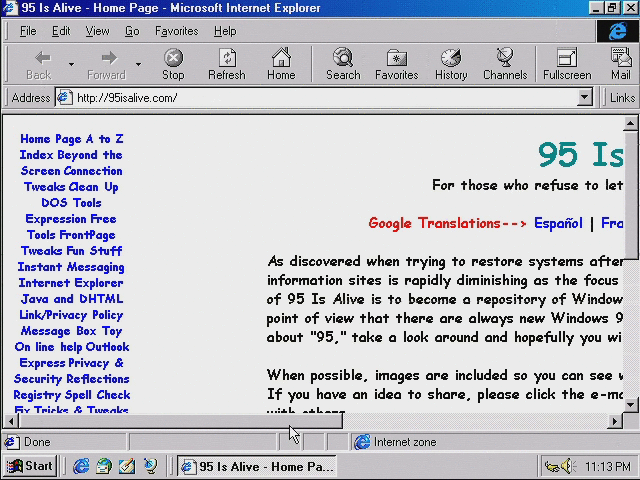Image resolution: width=640 pixels, height=480 pixels.
Task: Open View Channels from Quick Launch
Action: click(x=150, y=466)
